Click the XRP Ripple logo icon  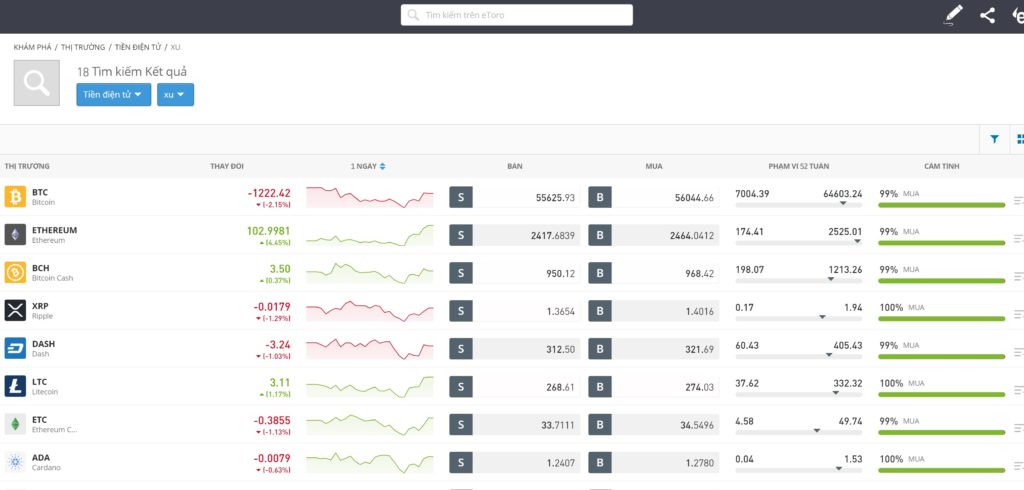(x=15, y=310)
